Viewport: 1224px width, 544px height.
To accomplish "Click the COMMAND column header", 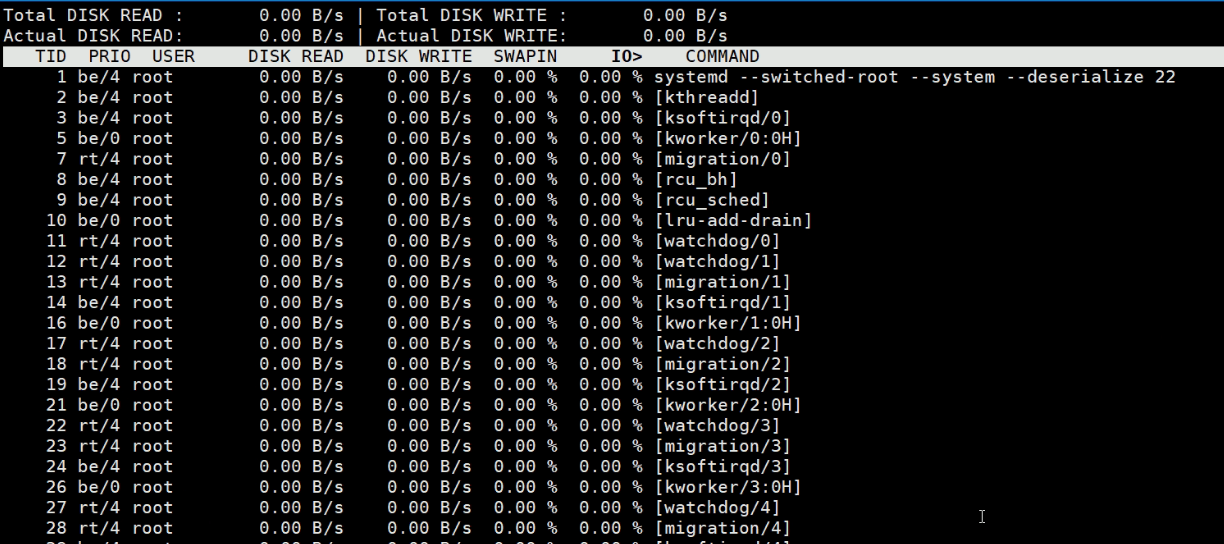I will (722, 57).
